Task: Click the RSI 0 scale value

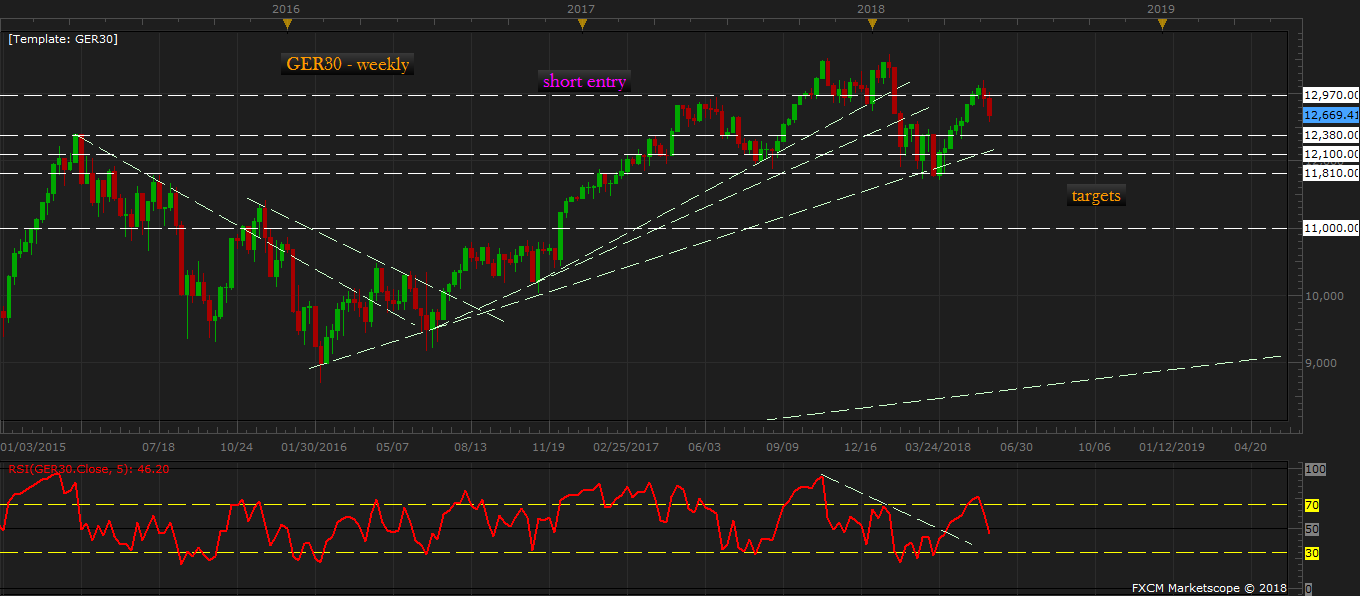Action: click(1308, 589)
